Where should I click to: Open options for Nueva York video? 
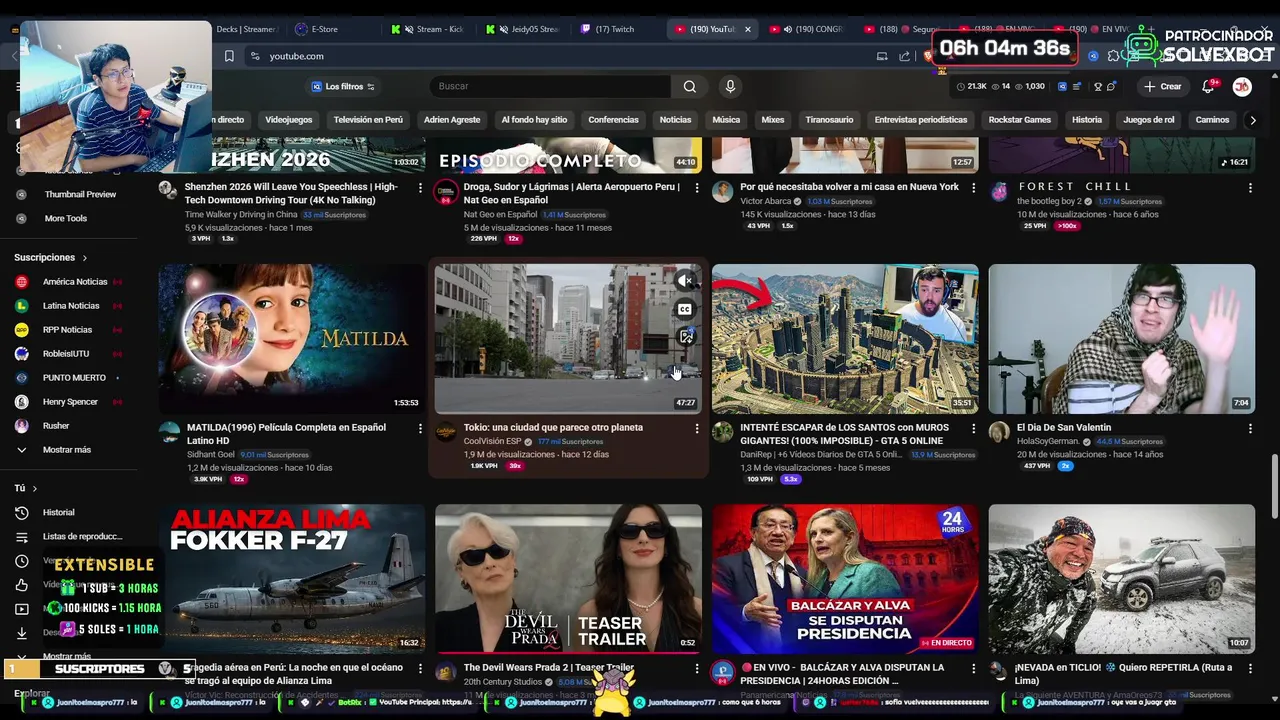click(973, 188)
